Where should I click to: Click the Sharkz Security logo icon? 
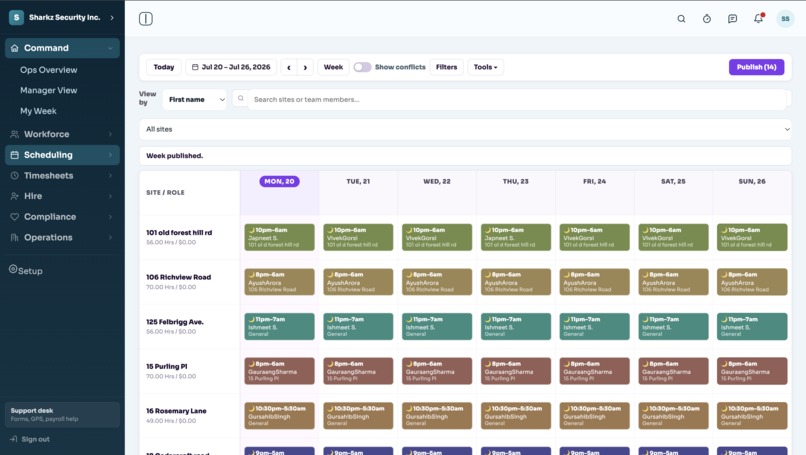click(x=16, y=17)
